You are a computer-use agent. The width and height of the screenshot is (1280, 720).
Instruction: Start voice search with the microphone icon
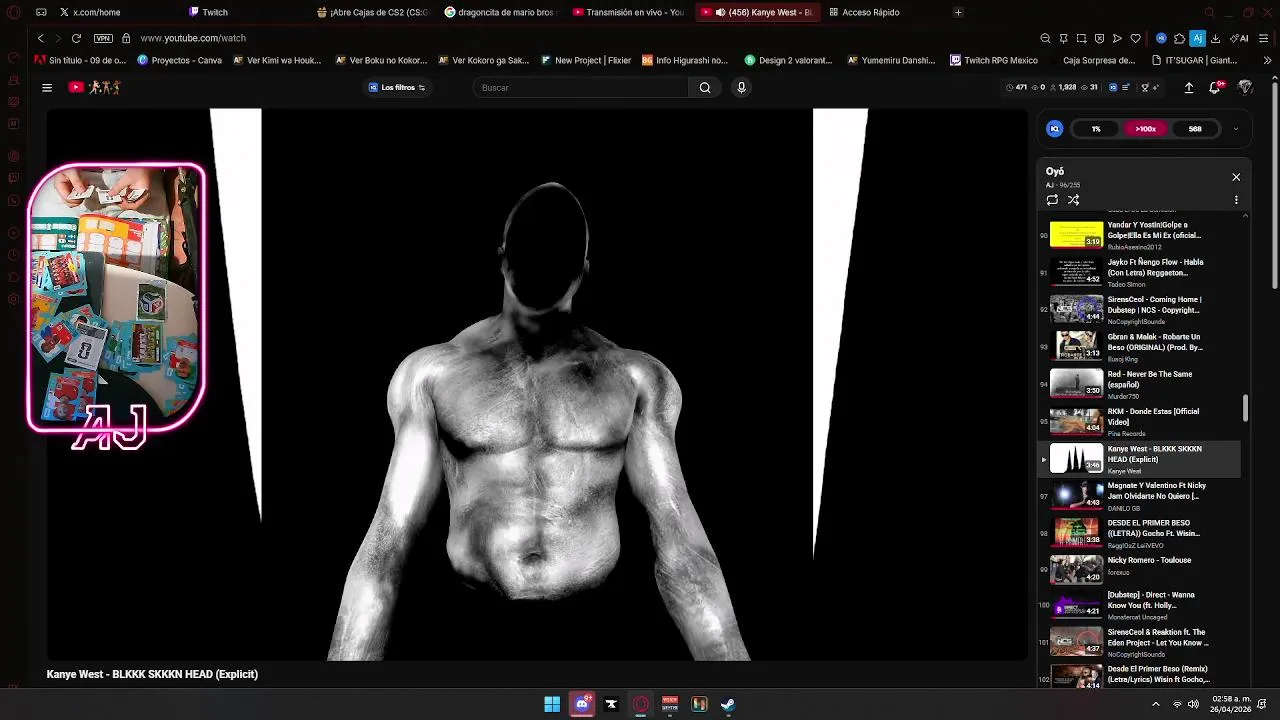741,88
